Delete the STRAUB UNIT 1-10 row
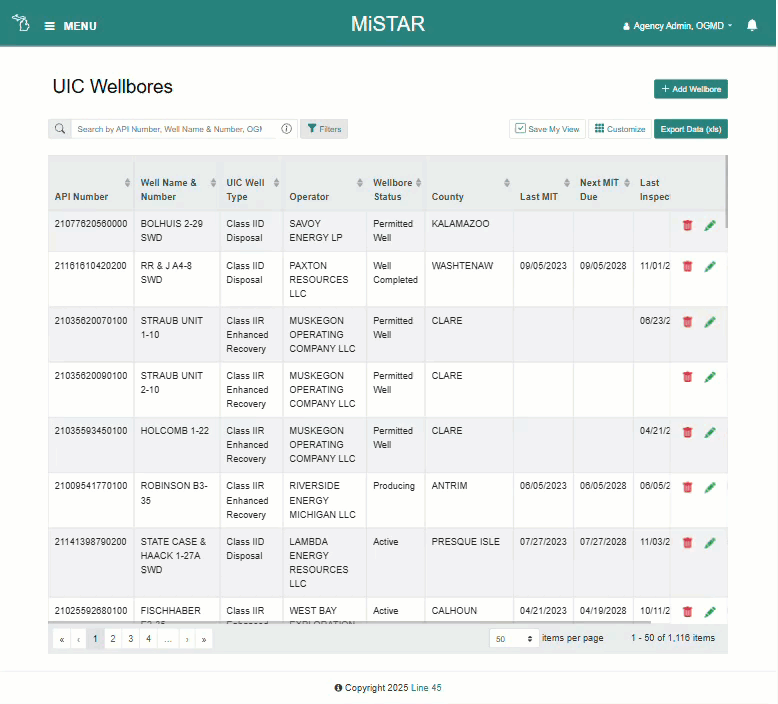Image resolution: width=778 pixels, height=704 pixels. [687, 322]
